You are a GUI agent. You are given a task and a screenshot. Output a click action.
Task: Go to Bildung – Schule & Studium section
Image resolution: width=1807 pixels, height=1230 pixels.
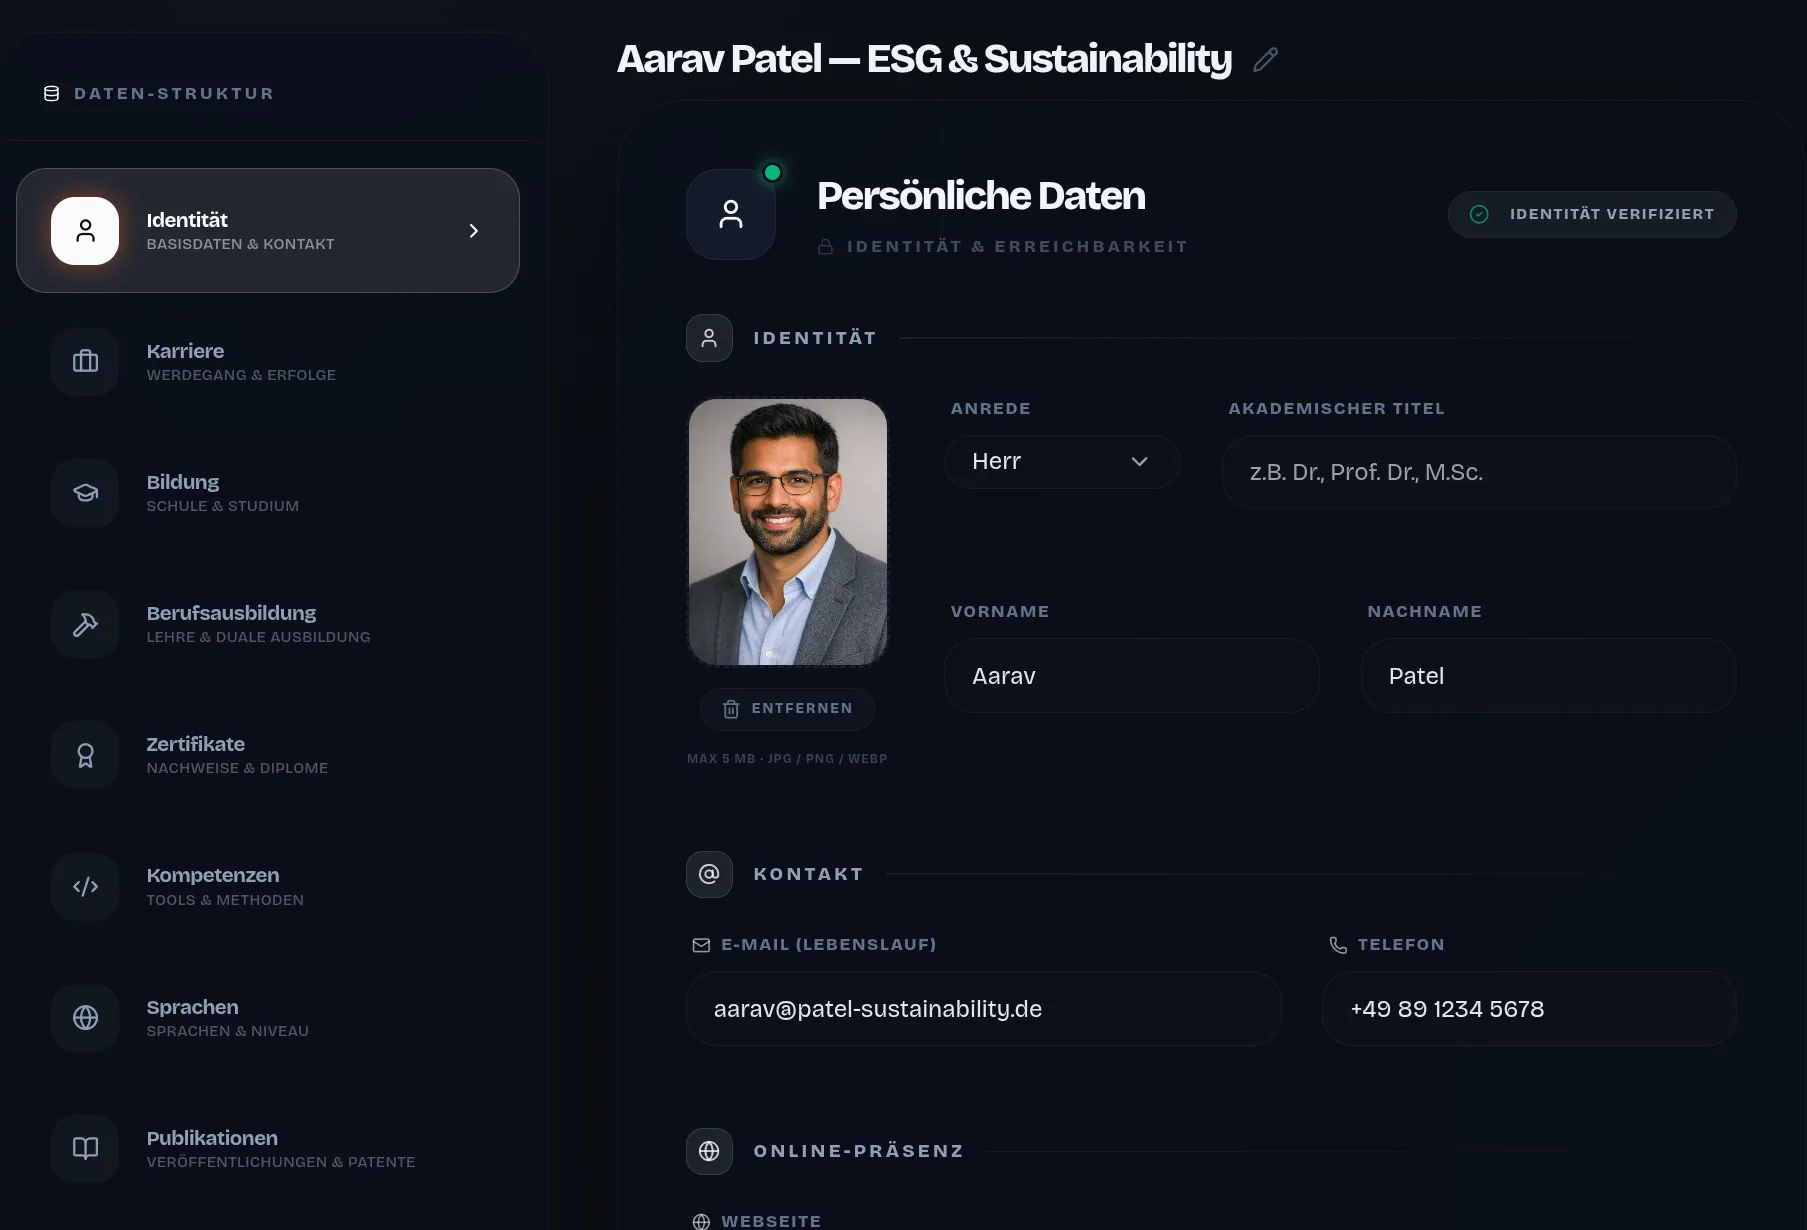pos(268,493)
